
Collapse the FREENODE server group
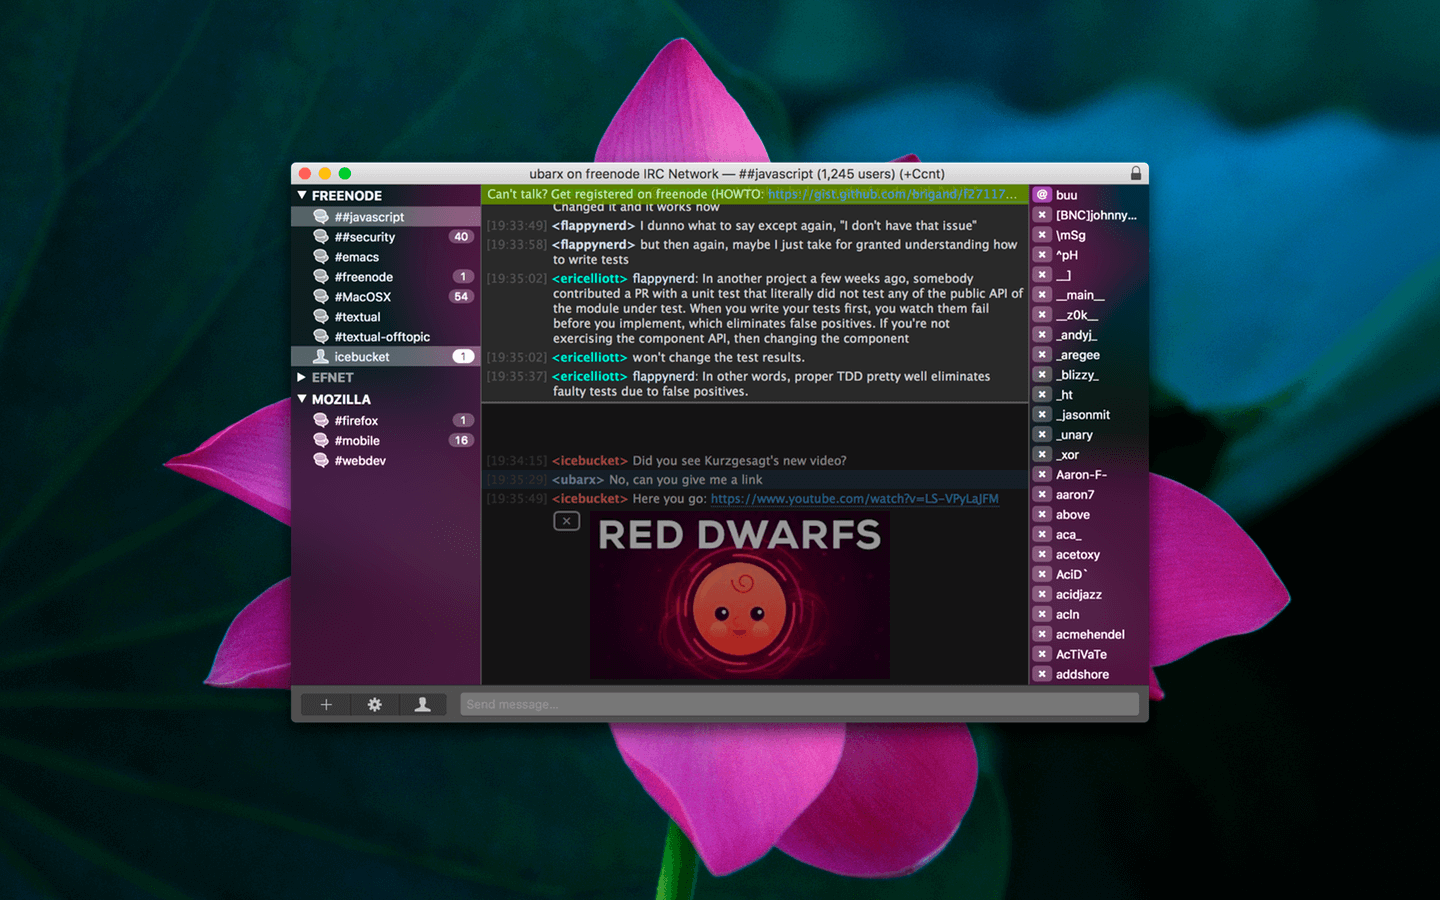tap(302, 196)
